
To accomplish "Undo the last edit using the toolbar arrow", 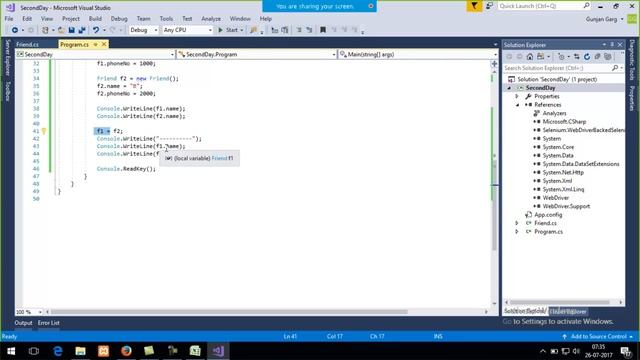I will tap(96, 30).
